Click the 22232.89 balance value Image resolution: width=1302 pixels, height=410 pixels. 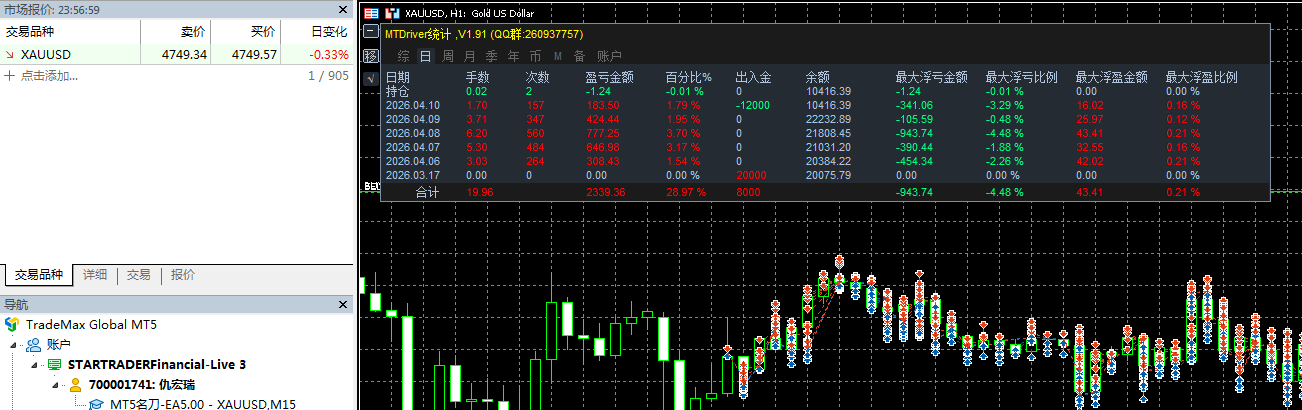pos(828,119)
